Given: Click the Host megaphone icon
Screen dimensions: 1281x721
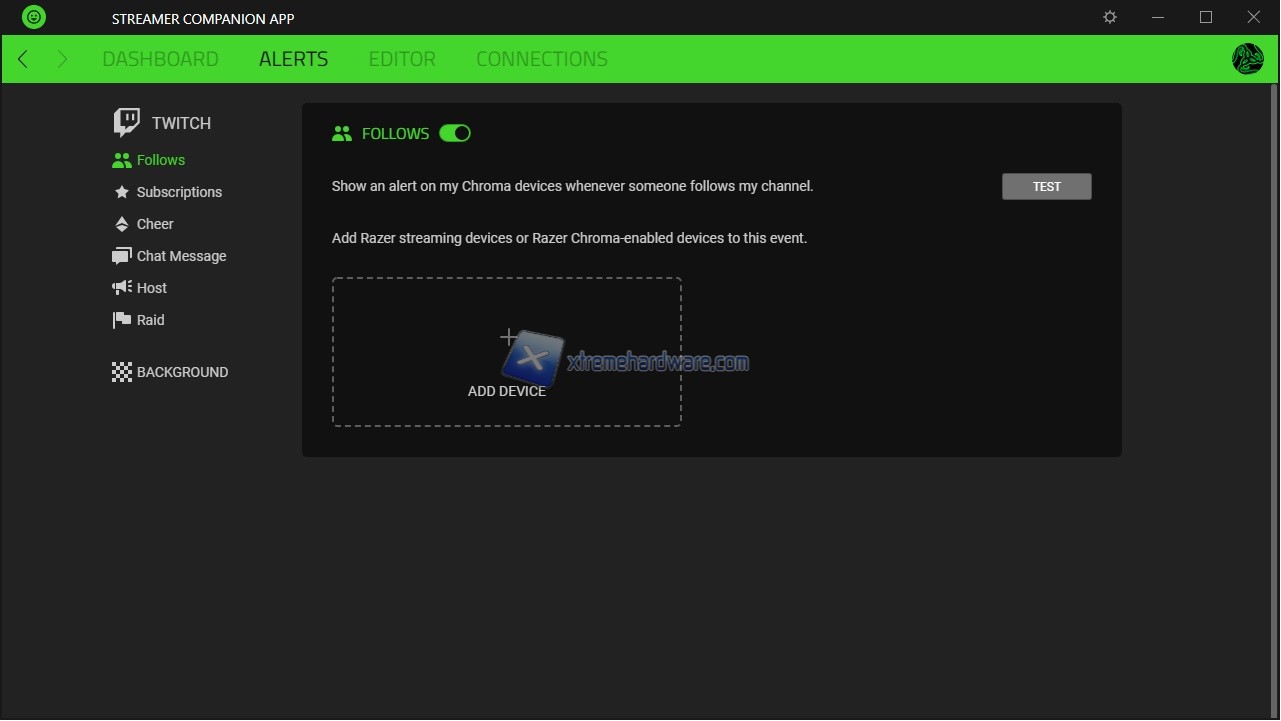Looking at the screenshot, I should pyautogui.click(x=122, y=288).
